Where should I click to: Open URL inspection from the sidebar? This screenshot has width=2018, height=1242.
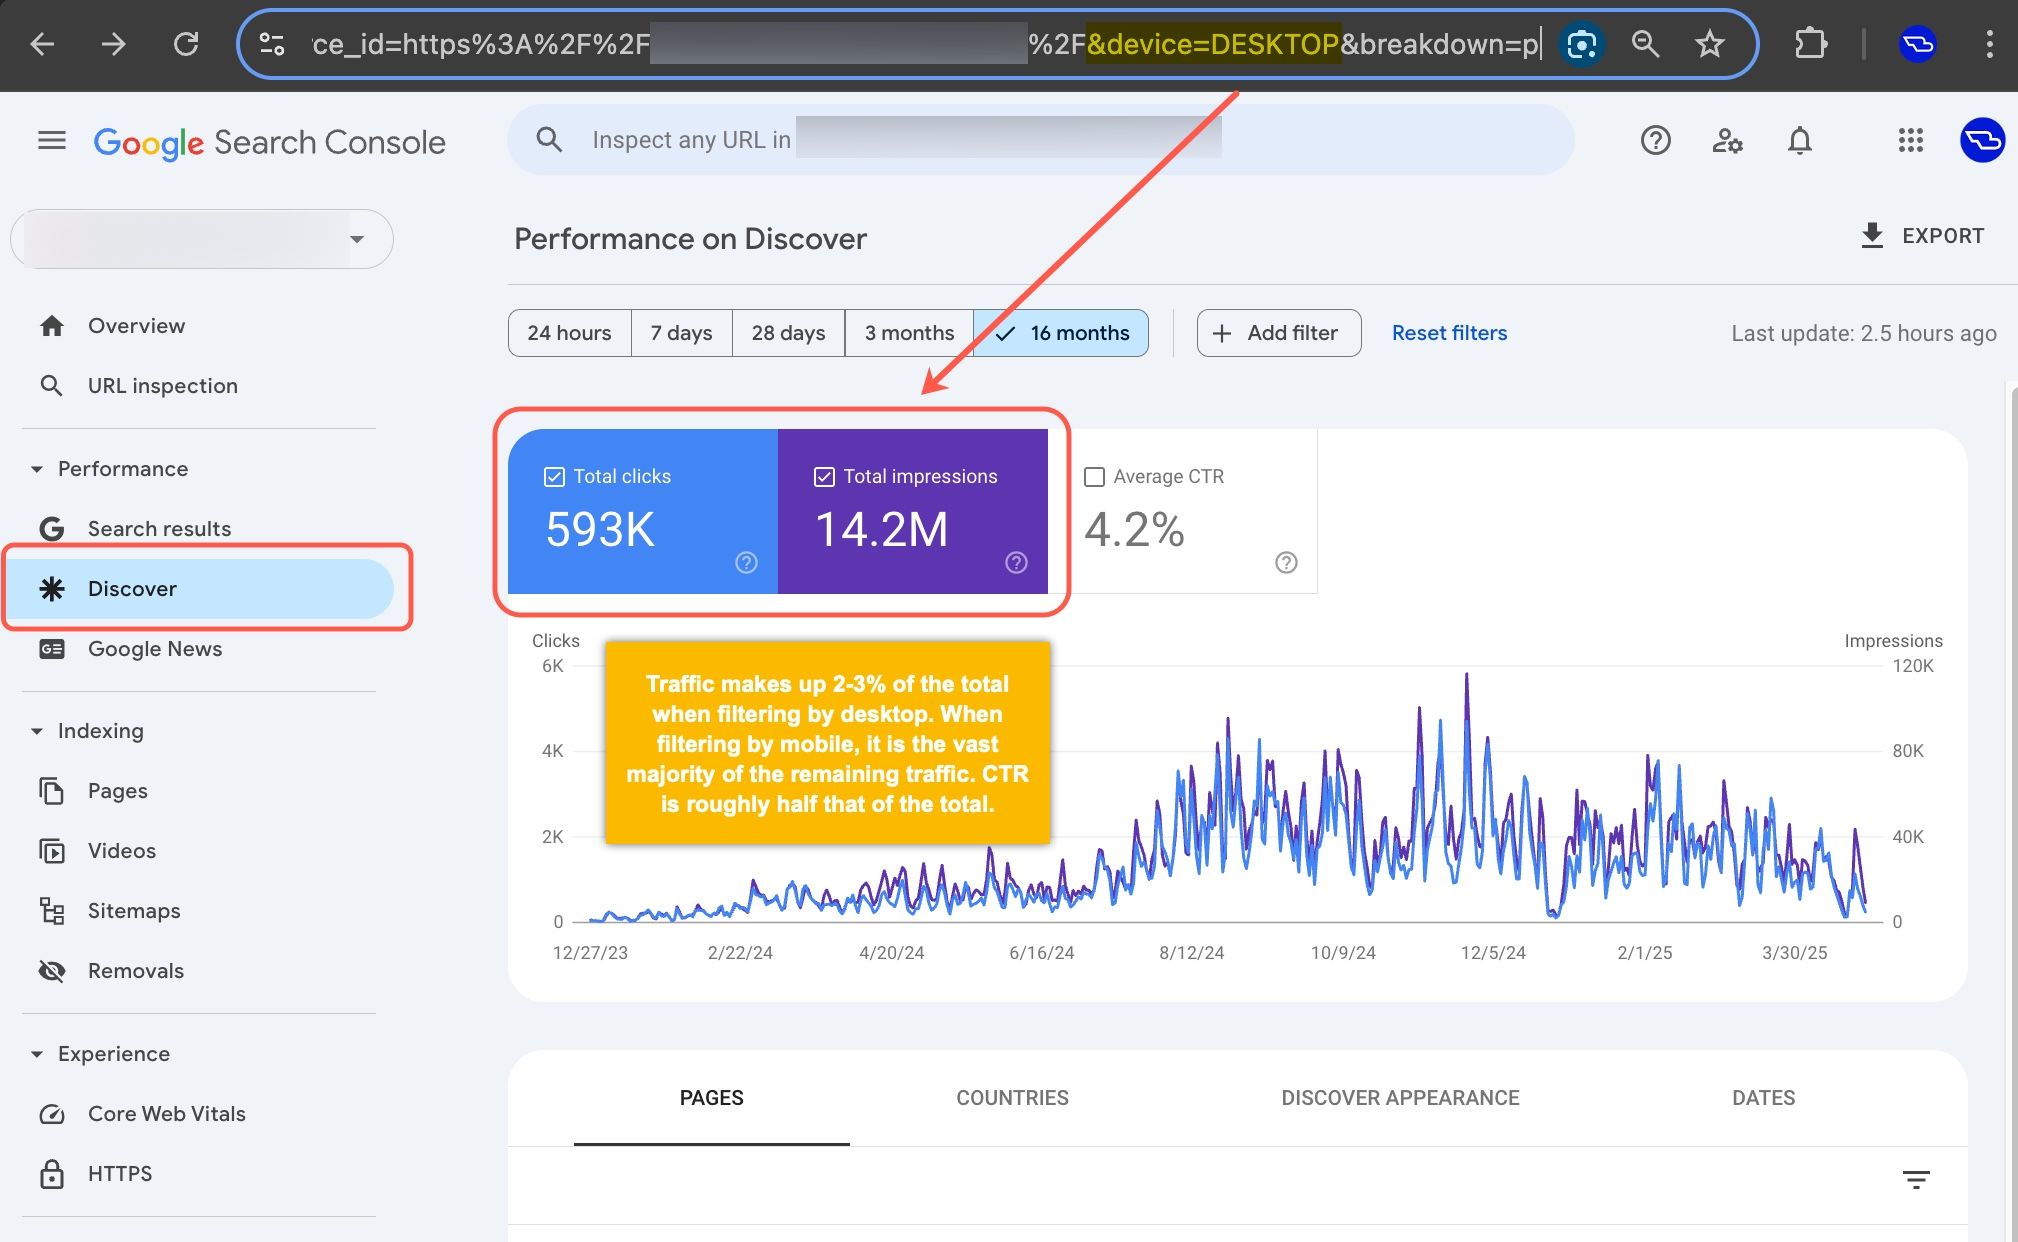click(162, 385)
